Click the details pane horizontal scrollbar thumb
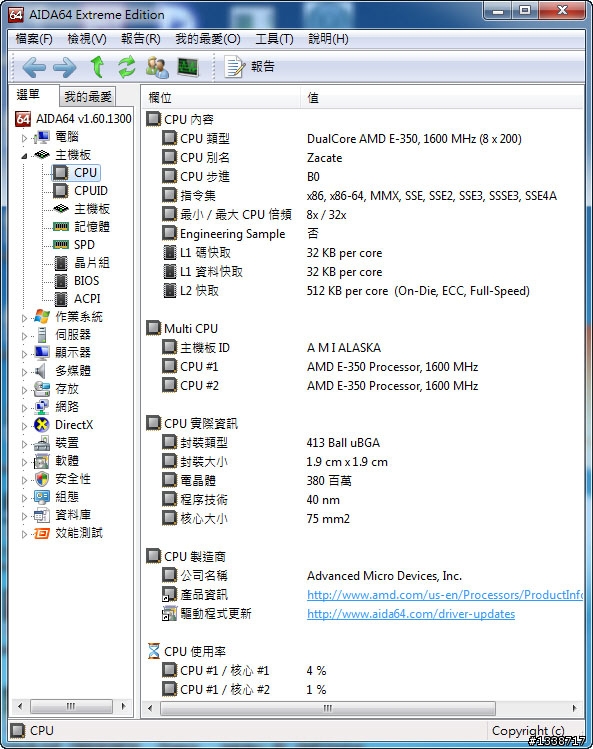The width and height of the screenshot is (593, 749). pos(328,708)
